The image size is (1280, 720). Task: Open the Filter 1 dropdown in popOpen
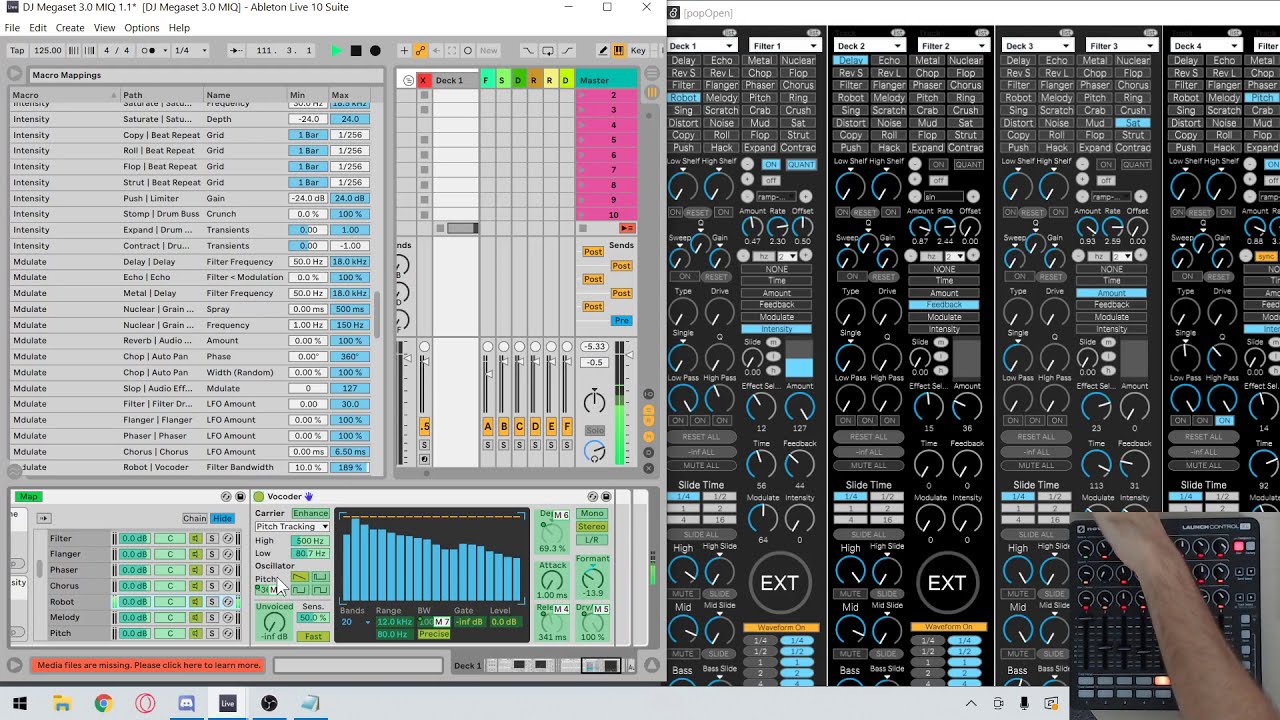point(785,46)
